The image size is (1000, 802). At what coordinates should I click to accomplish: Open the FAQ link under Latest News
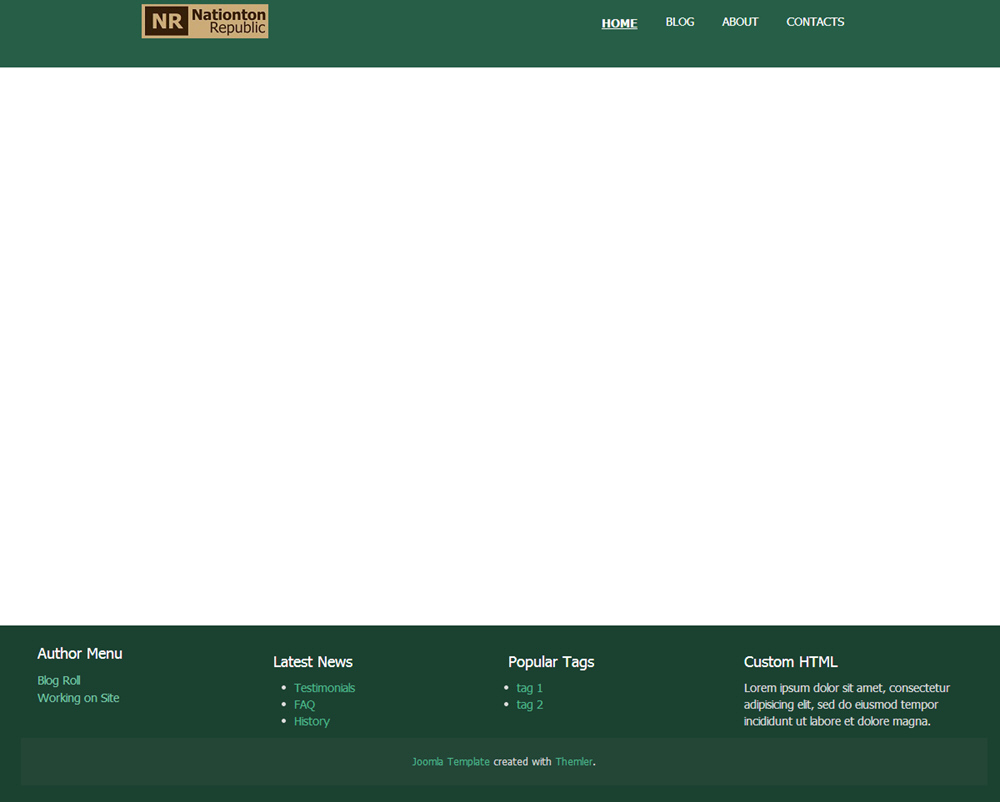304,705
